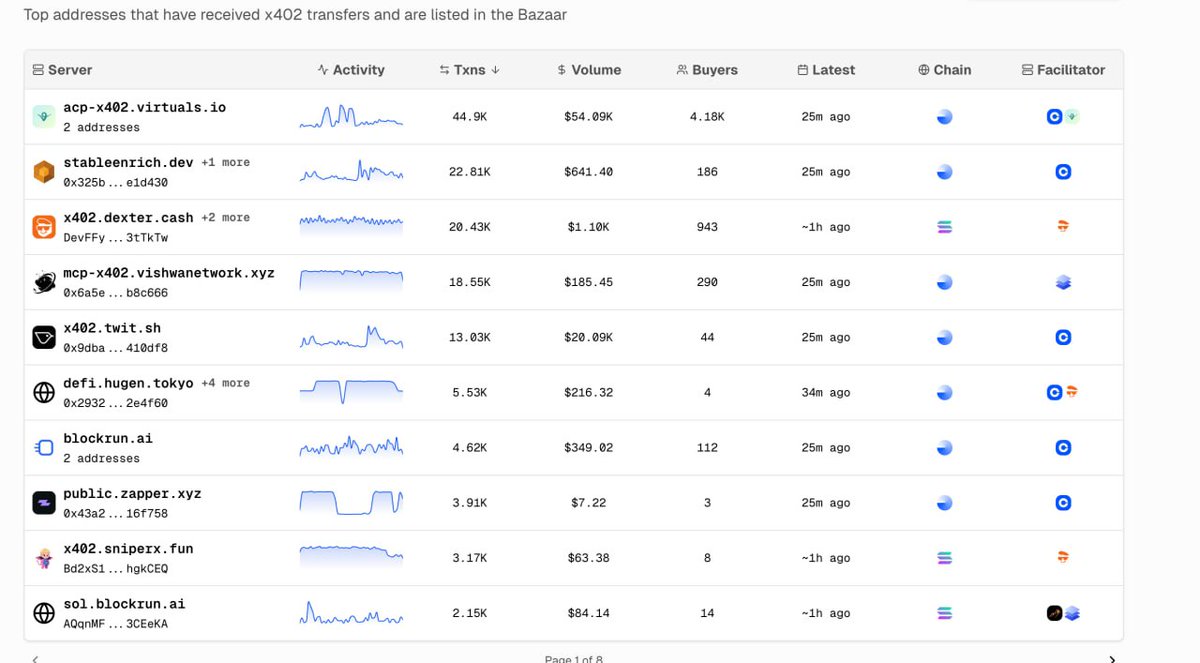Click the Activity column header
Viewport: 1200px width, 663px height.
351,70
